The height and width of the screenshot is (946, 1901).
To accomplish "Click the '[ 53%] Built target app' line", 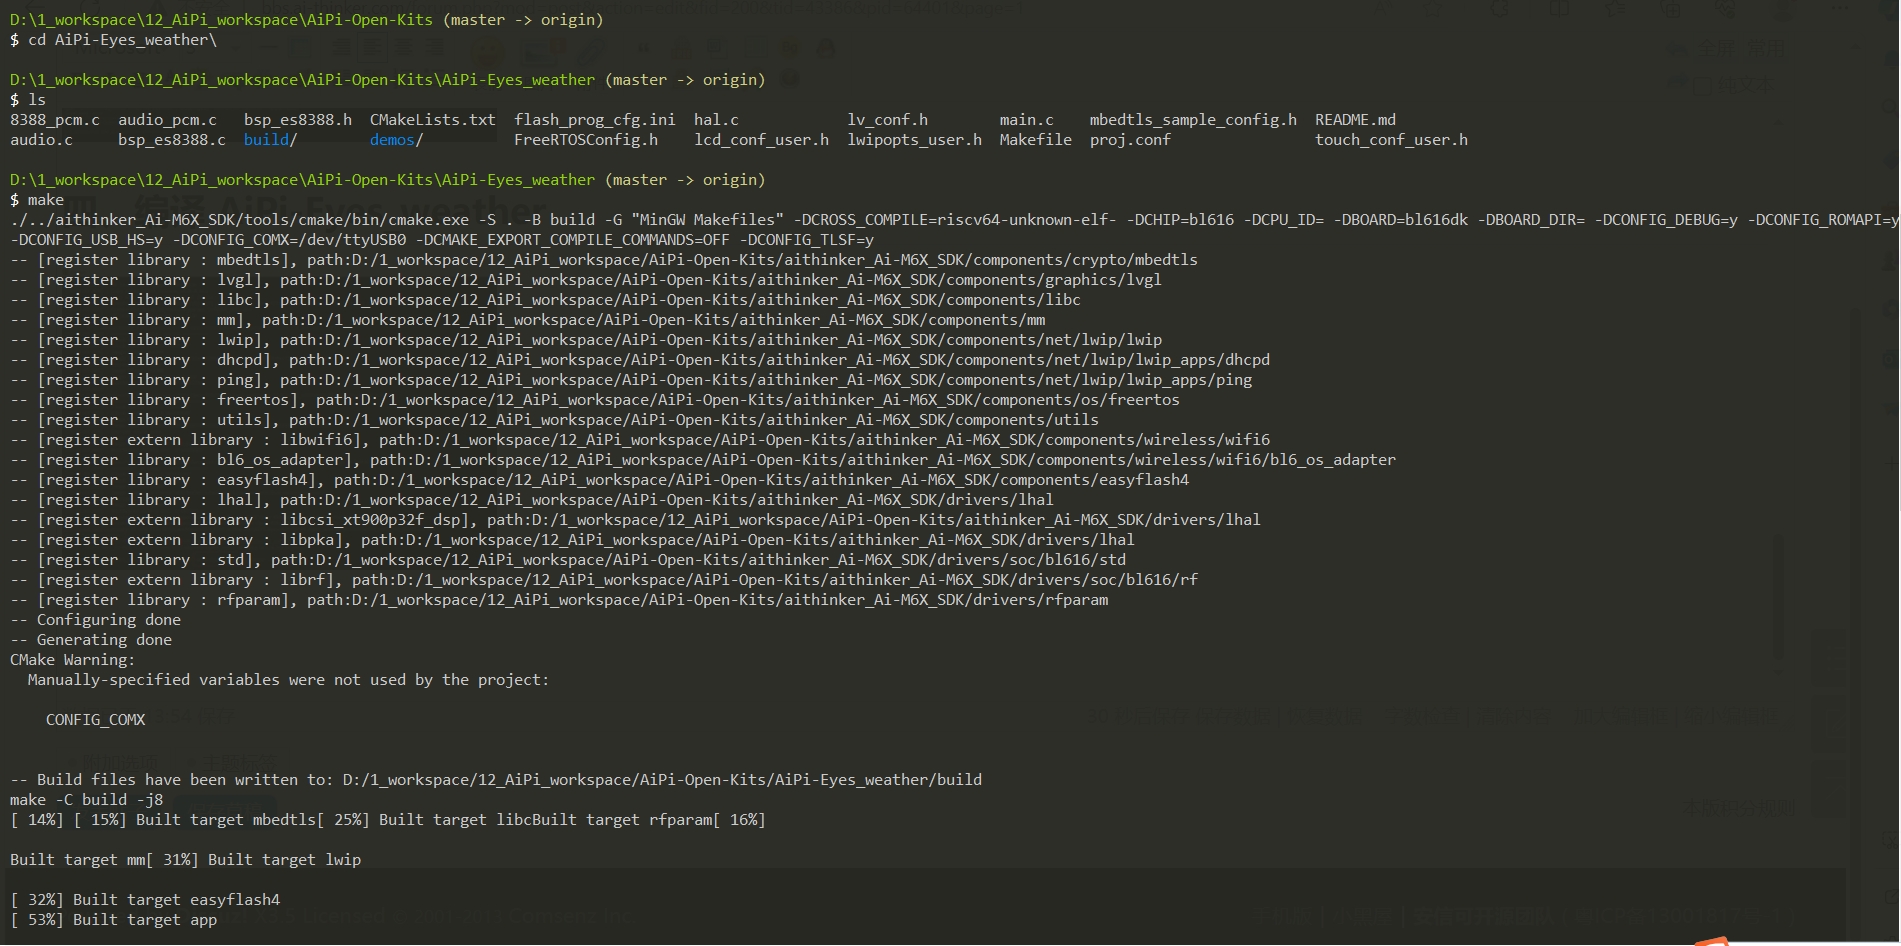I will click(113, 920).
